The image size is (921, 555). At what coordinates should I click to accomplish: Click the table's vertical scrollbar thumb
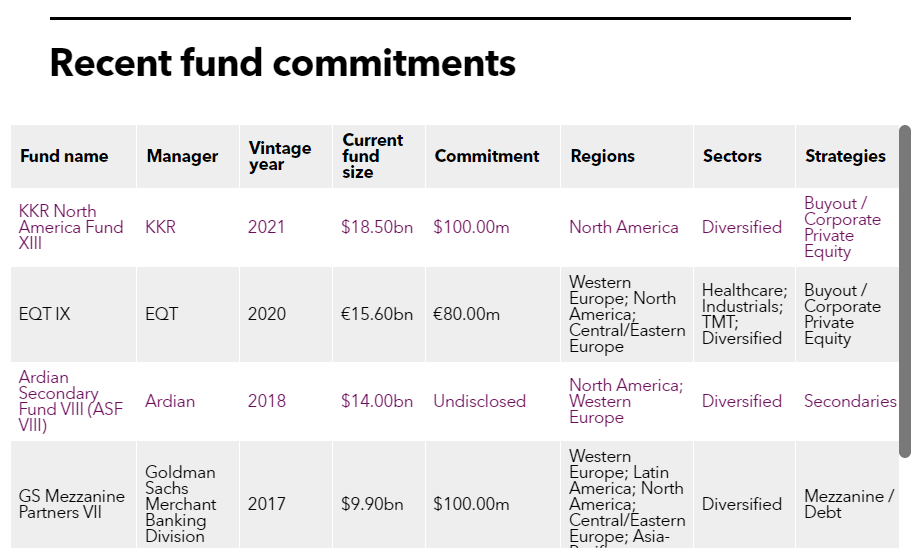pos(905,291)
